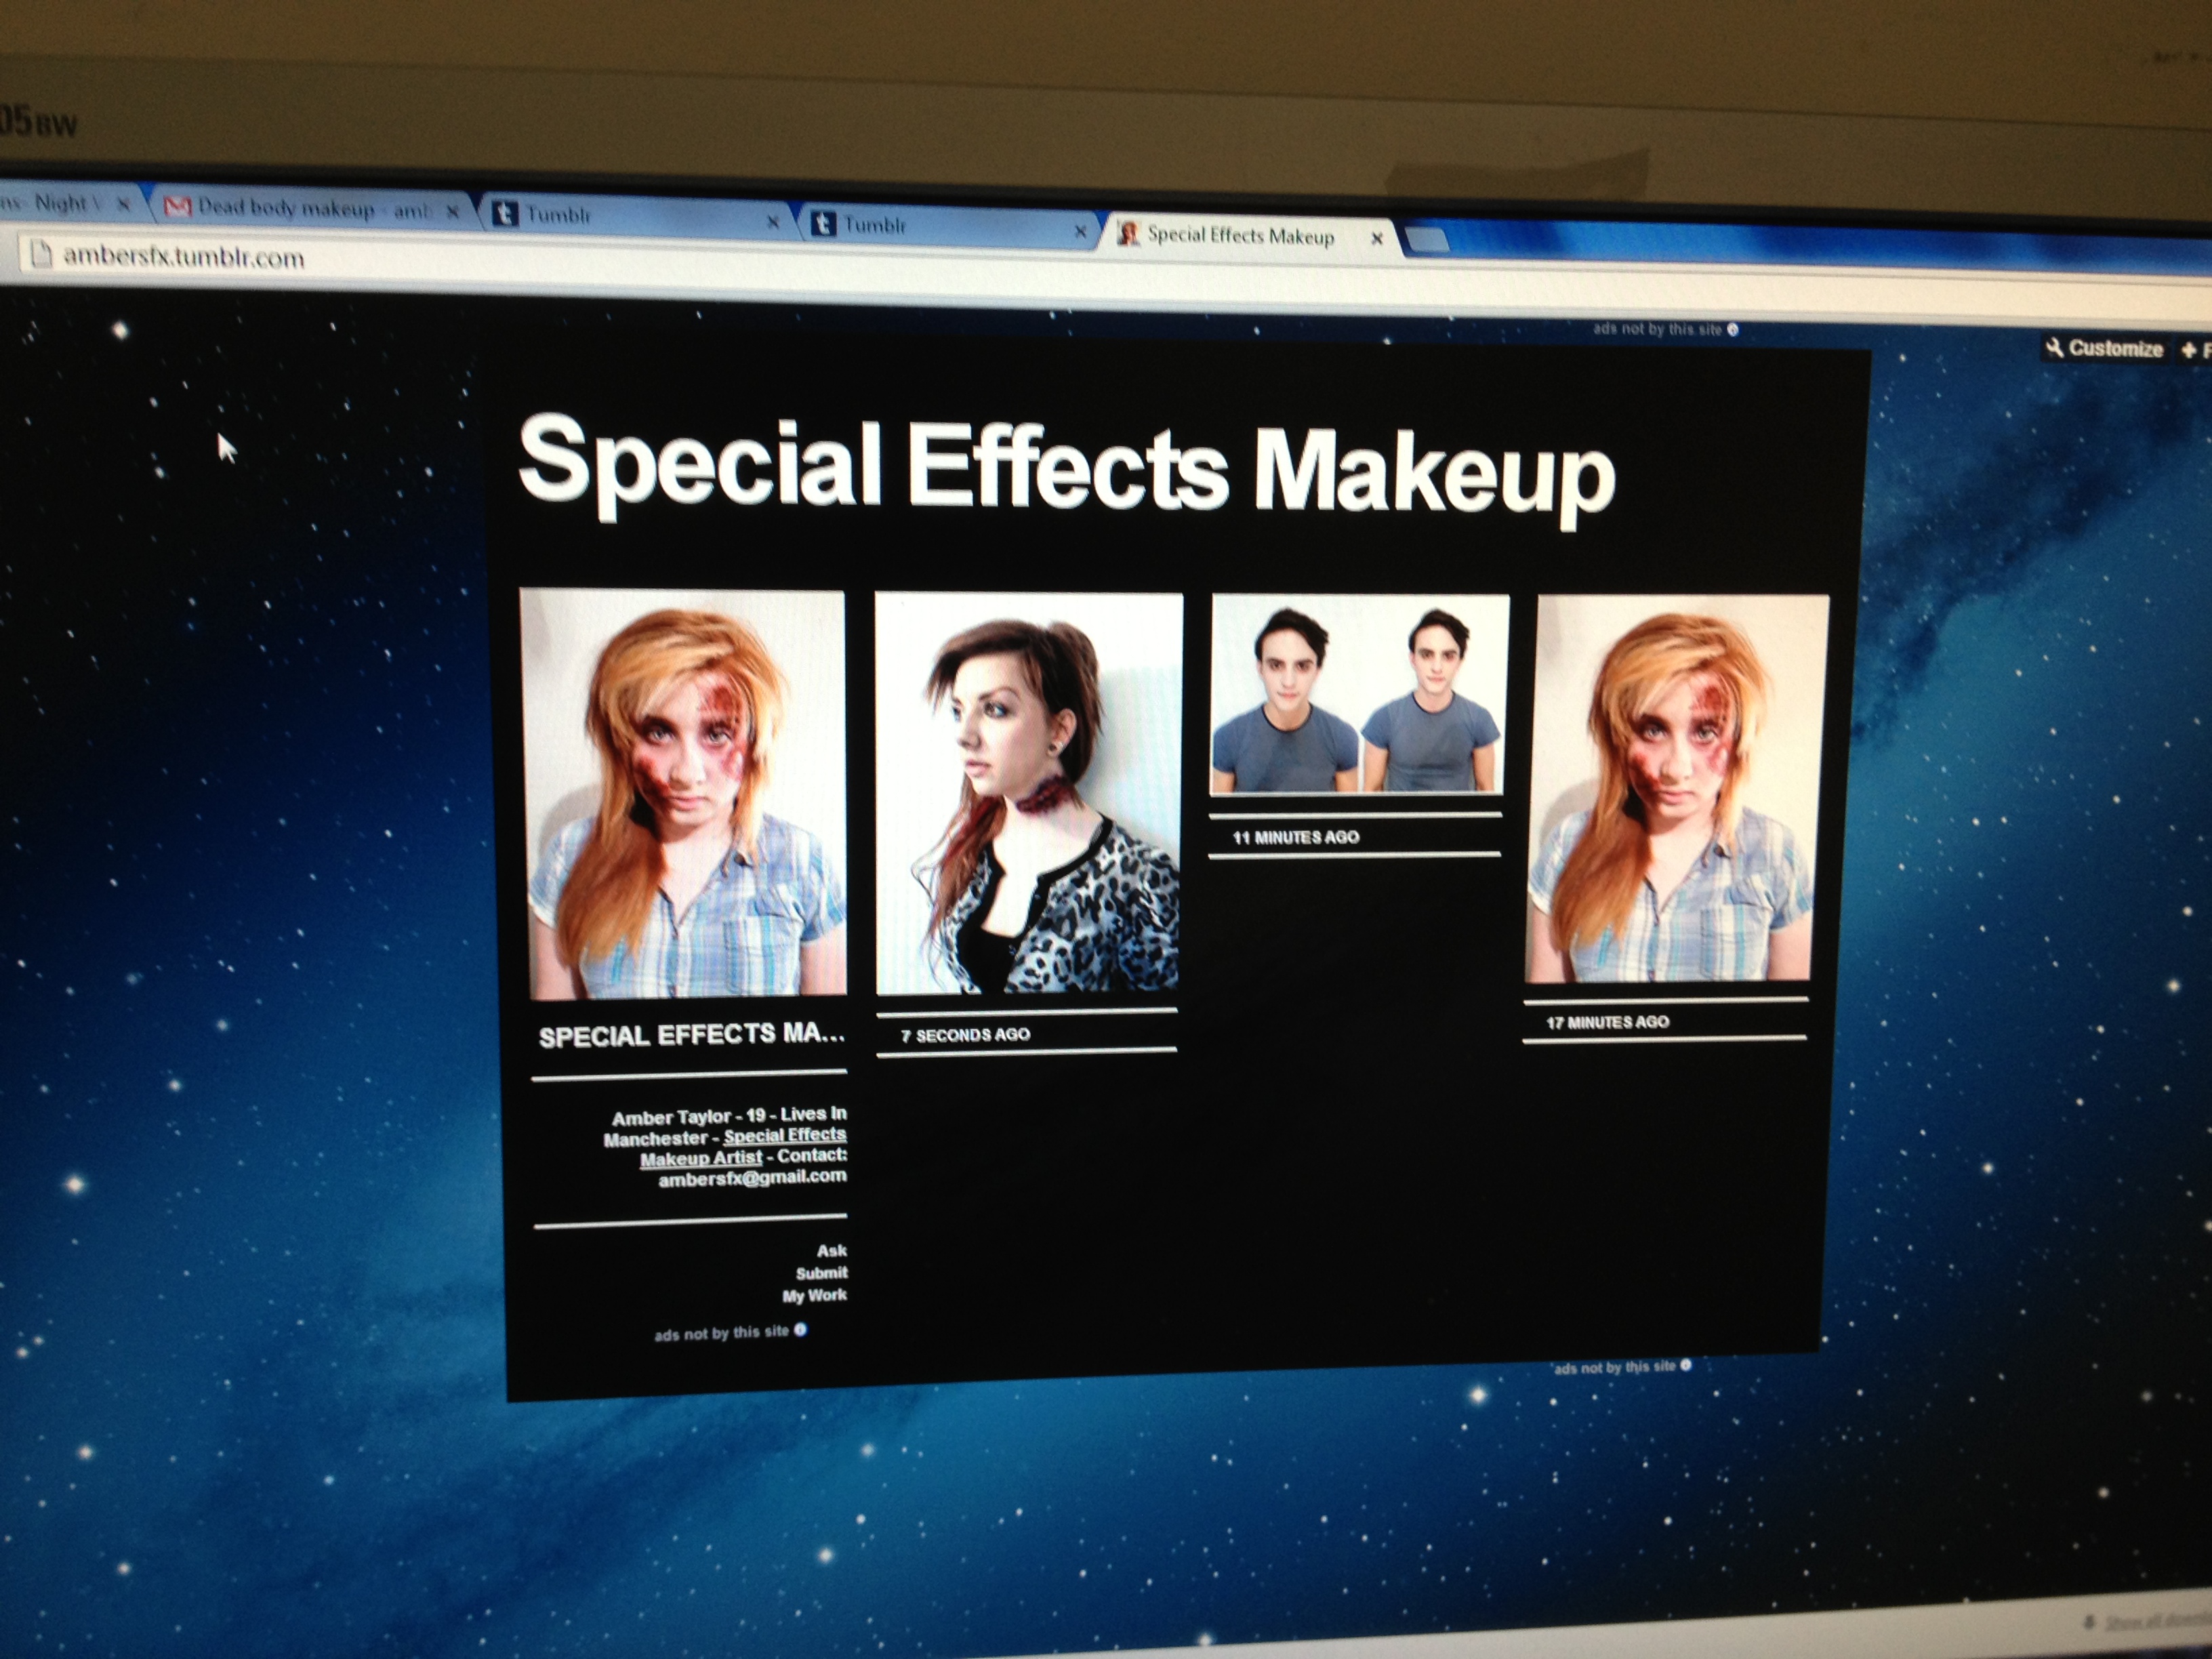Switch to the Night tab
Screen dimensions: 2212x1659
tap(62, 203)
